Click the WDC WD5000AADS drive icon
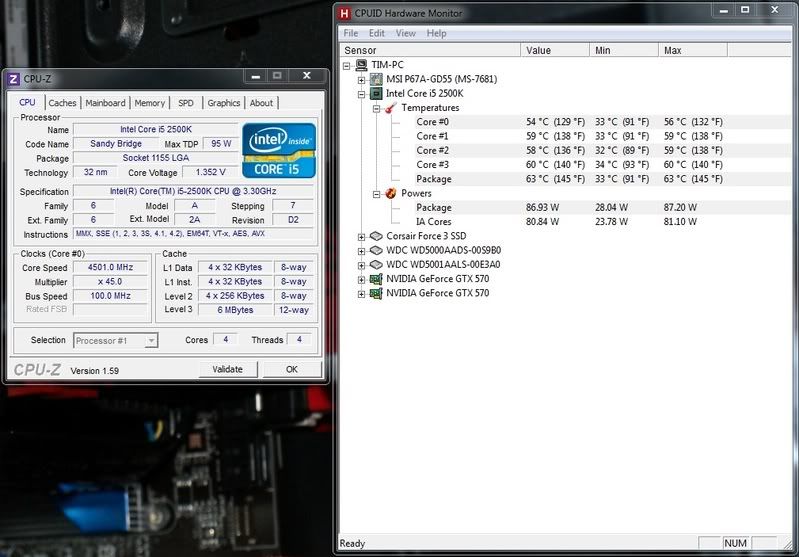Image resolution: width=799 pixels, height=557 pixels. point(376,250)
